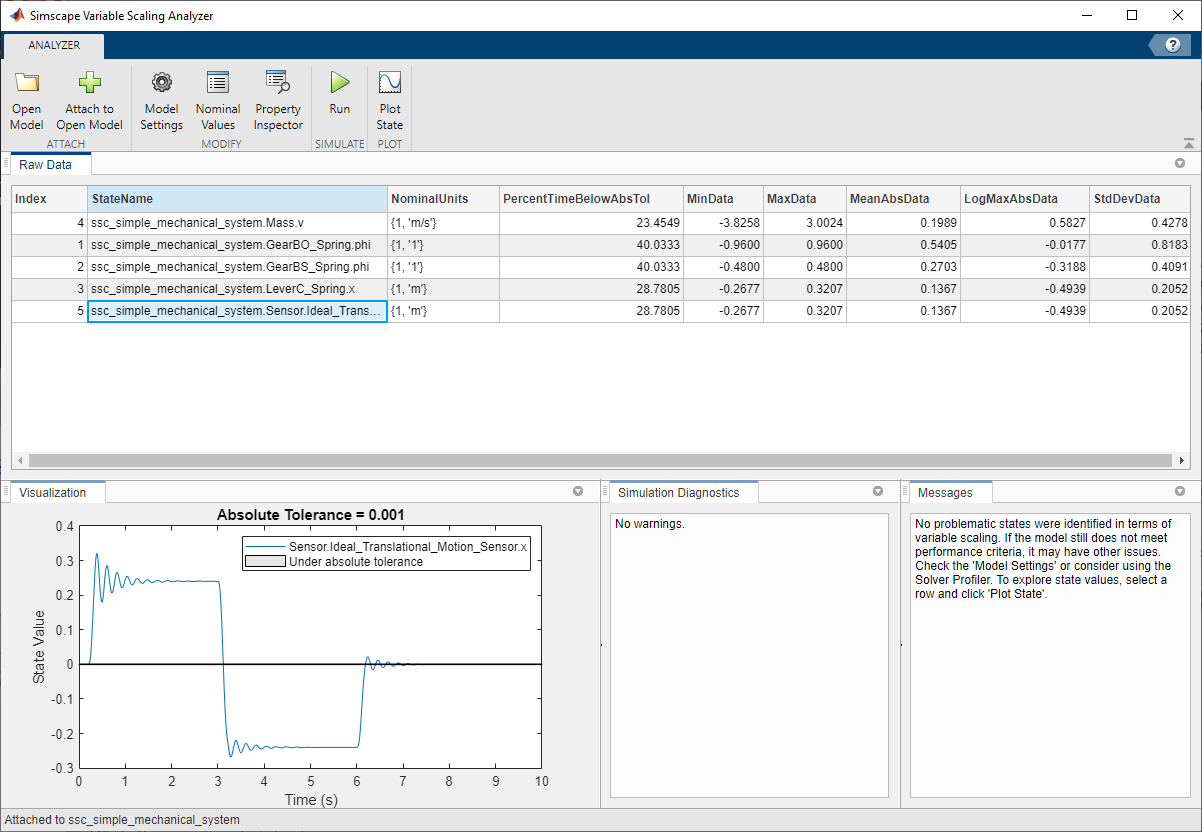
Task: Sort table by StateName column
Action: 236,199
